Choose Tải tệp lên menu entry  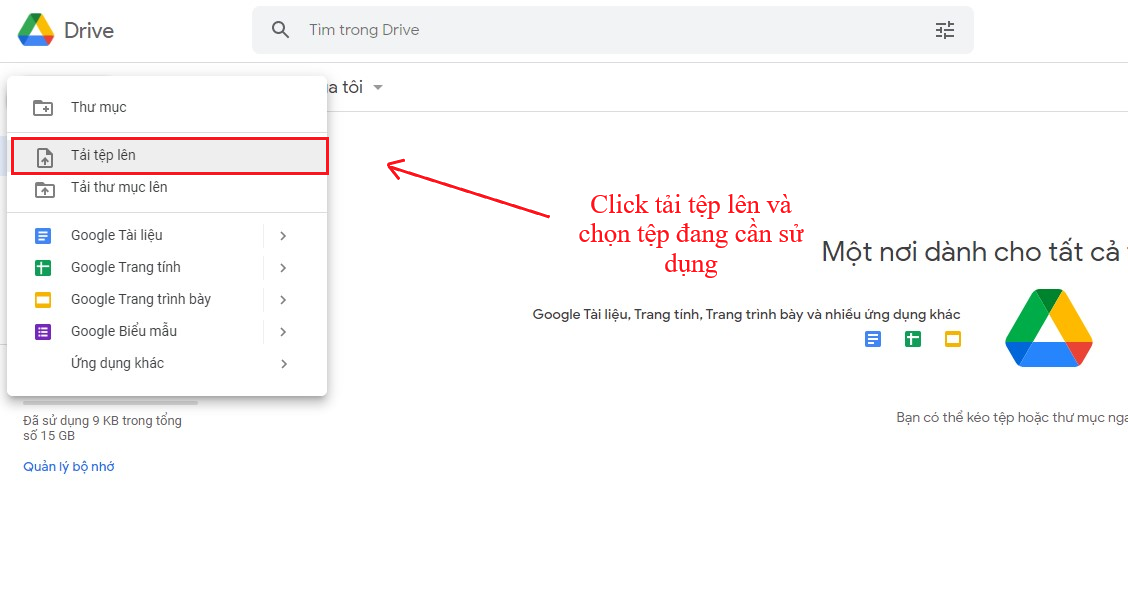click(x=170, y=156)
